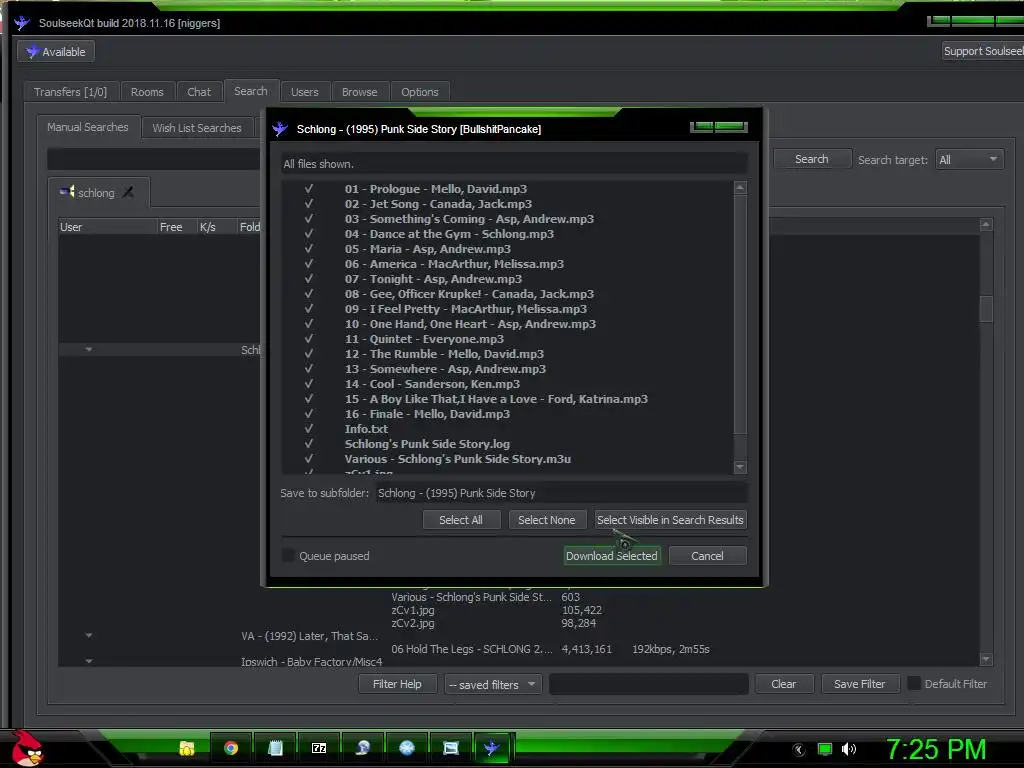Click the pin icon on schlong search tab

(128, 192)
